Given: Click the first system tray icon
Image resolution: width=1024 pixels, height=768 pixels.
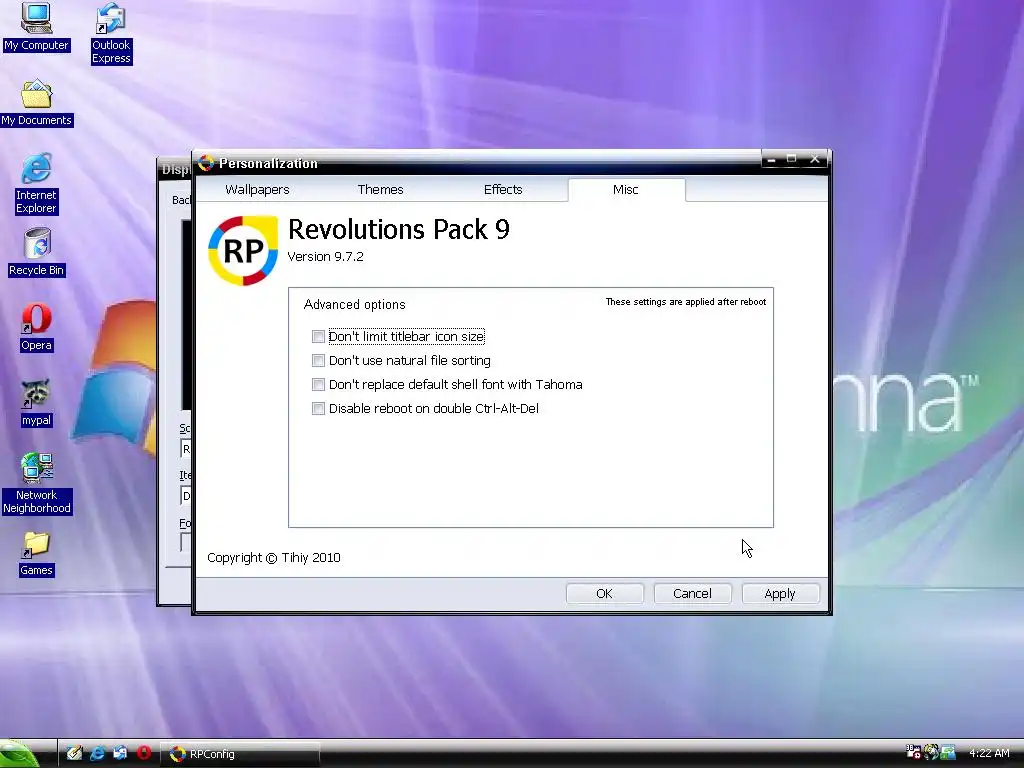Looking at the screenshot, I should (x=913, y=752).
